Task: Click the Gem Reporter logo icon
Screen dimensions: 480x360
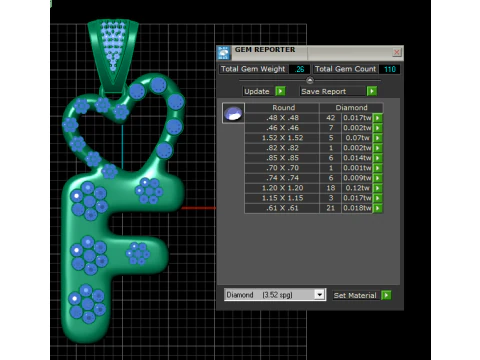Action: point(223,53)
